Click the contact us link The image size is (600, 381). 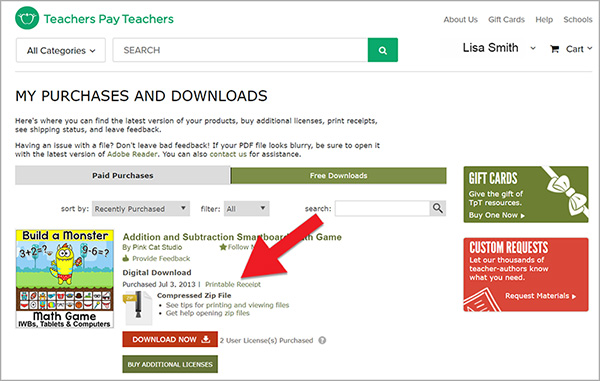click(x=228, y=154)
